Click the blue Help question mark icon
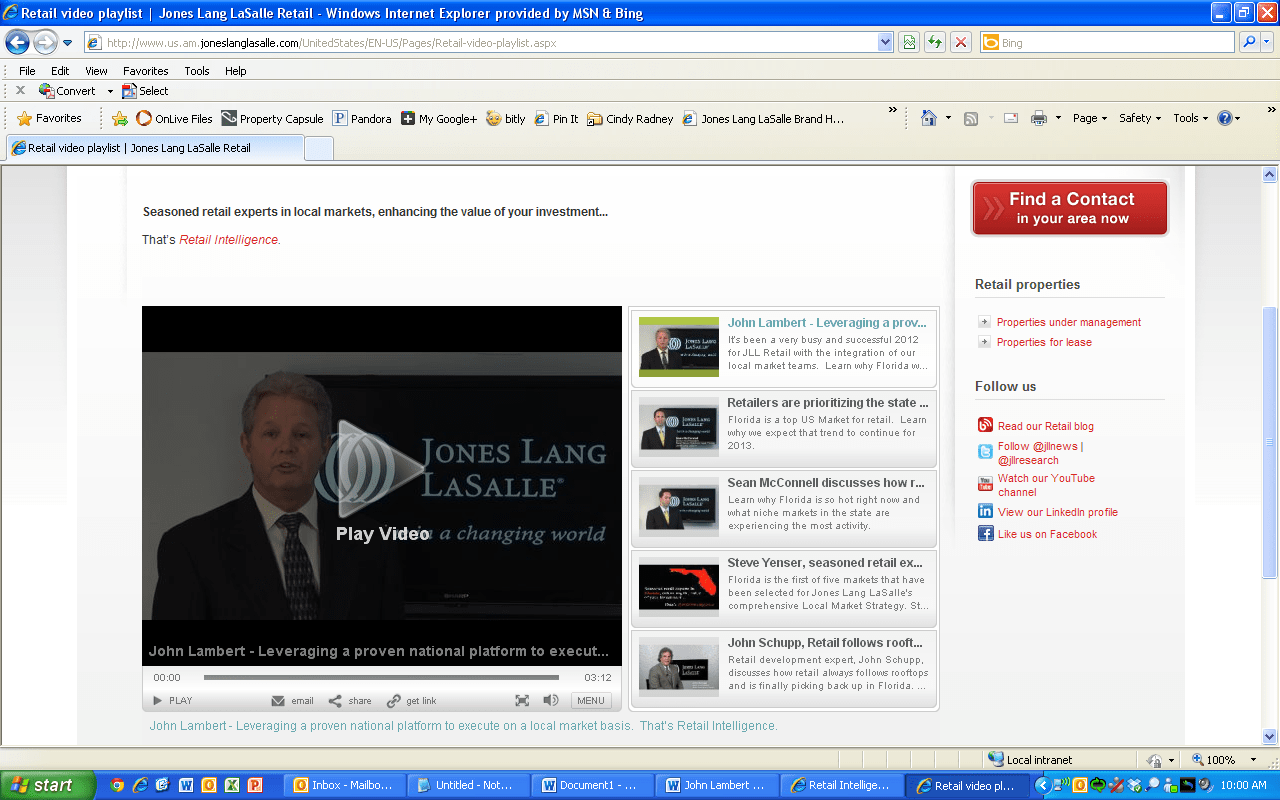The image size is (1280, 800). tap(1225, 118)
